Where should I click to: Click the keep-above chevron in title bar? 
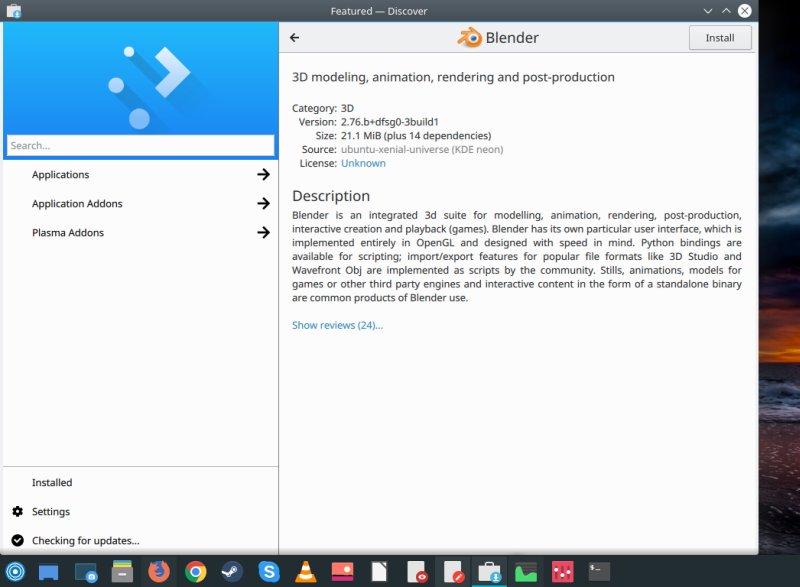click(726, 11)
